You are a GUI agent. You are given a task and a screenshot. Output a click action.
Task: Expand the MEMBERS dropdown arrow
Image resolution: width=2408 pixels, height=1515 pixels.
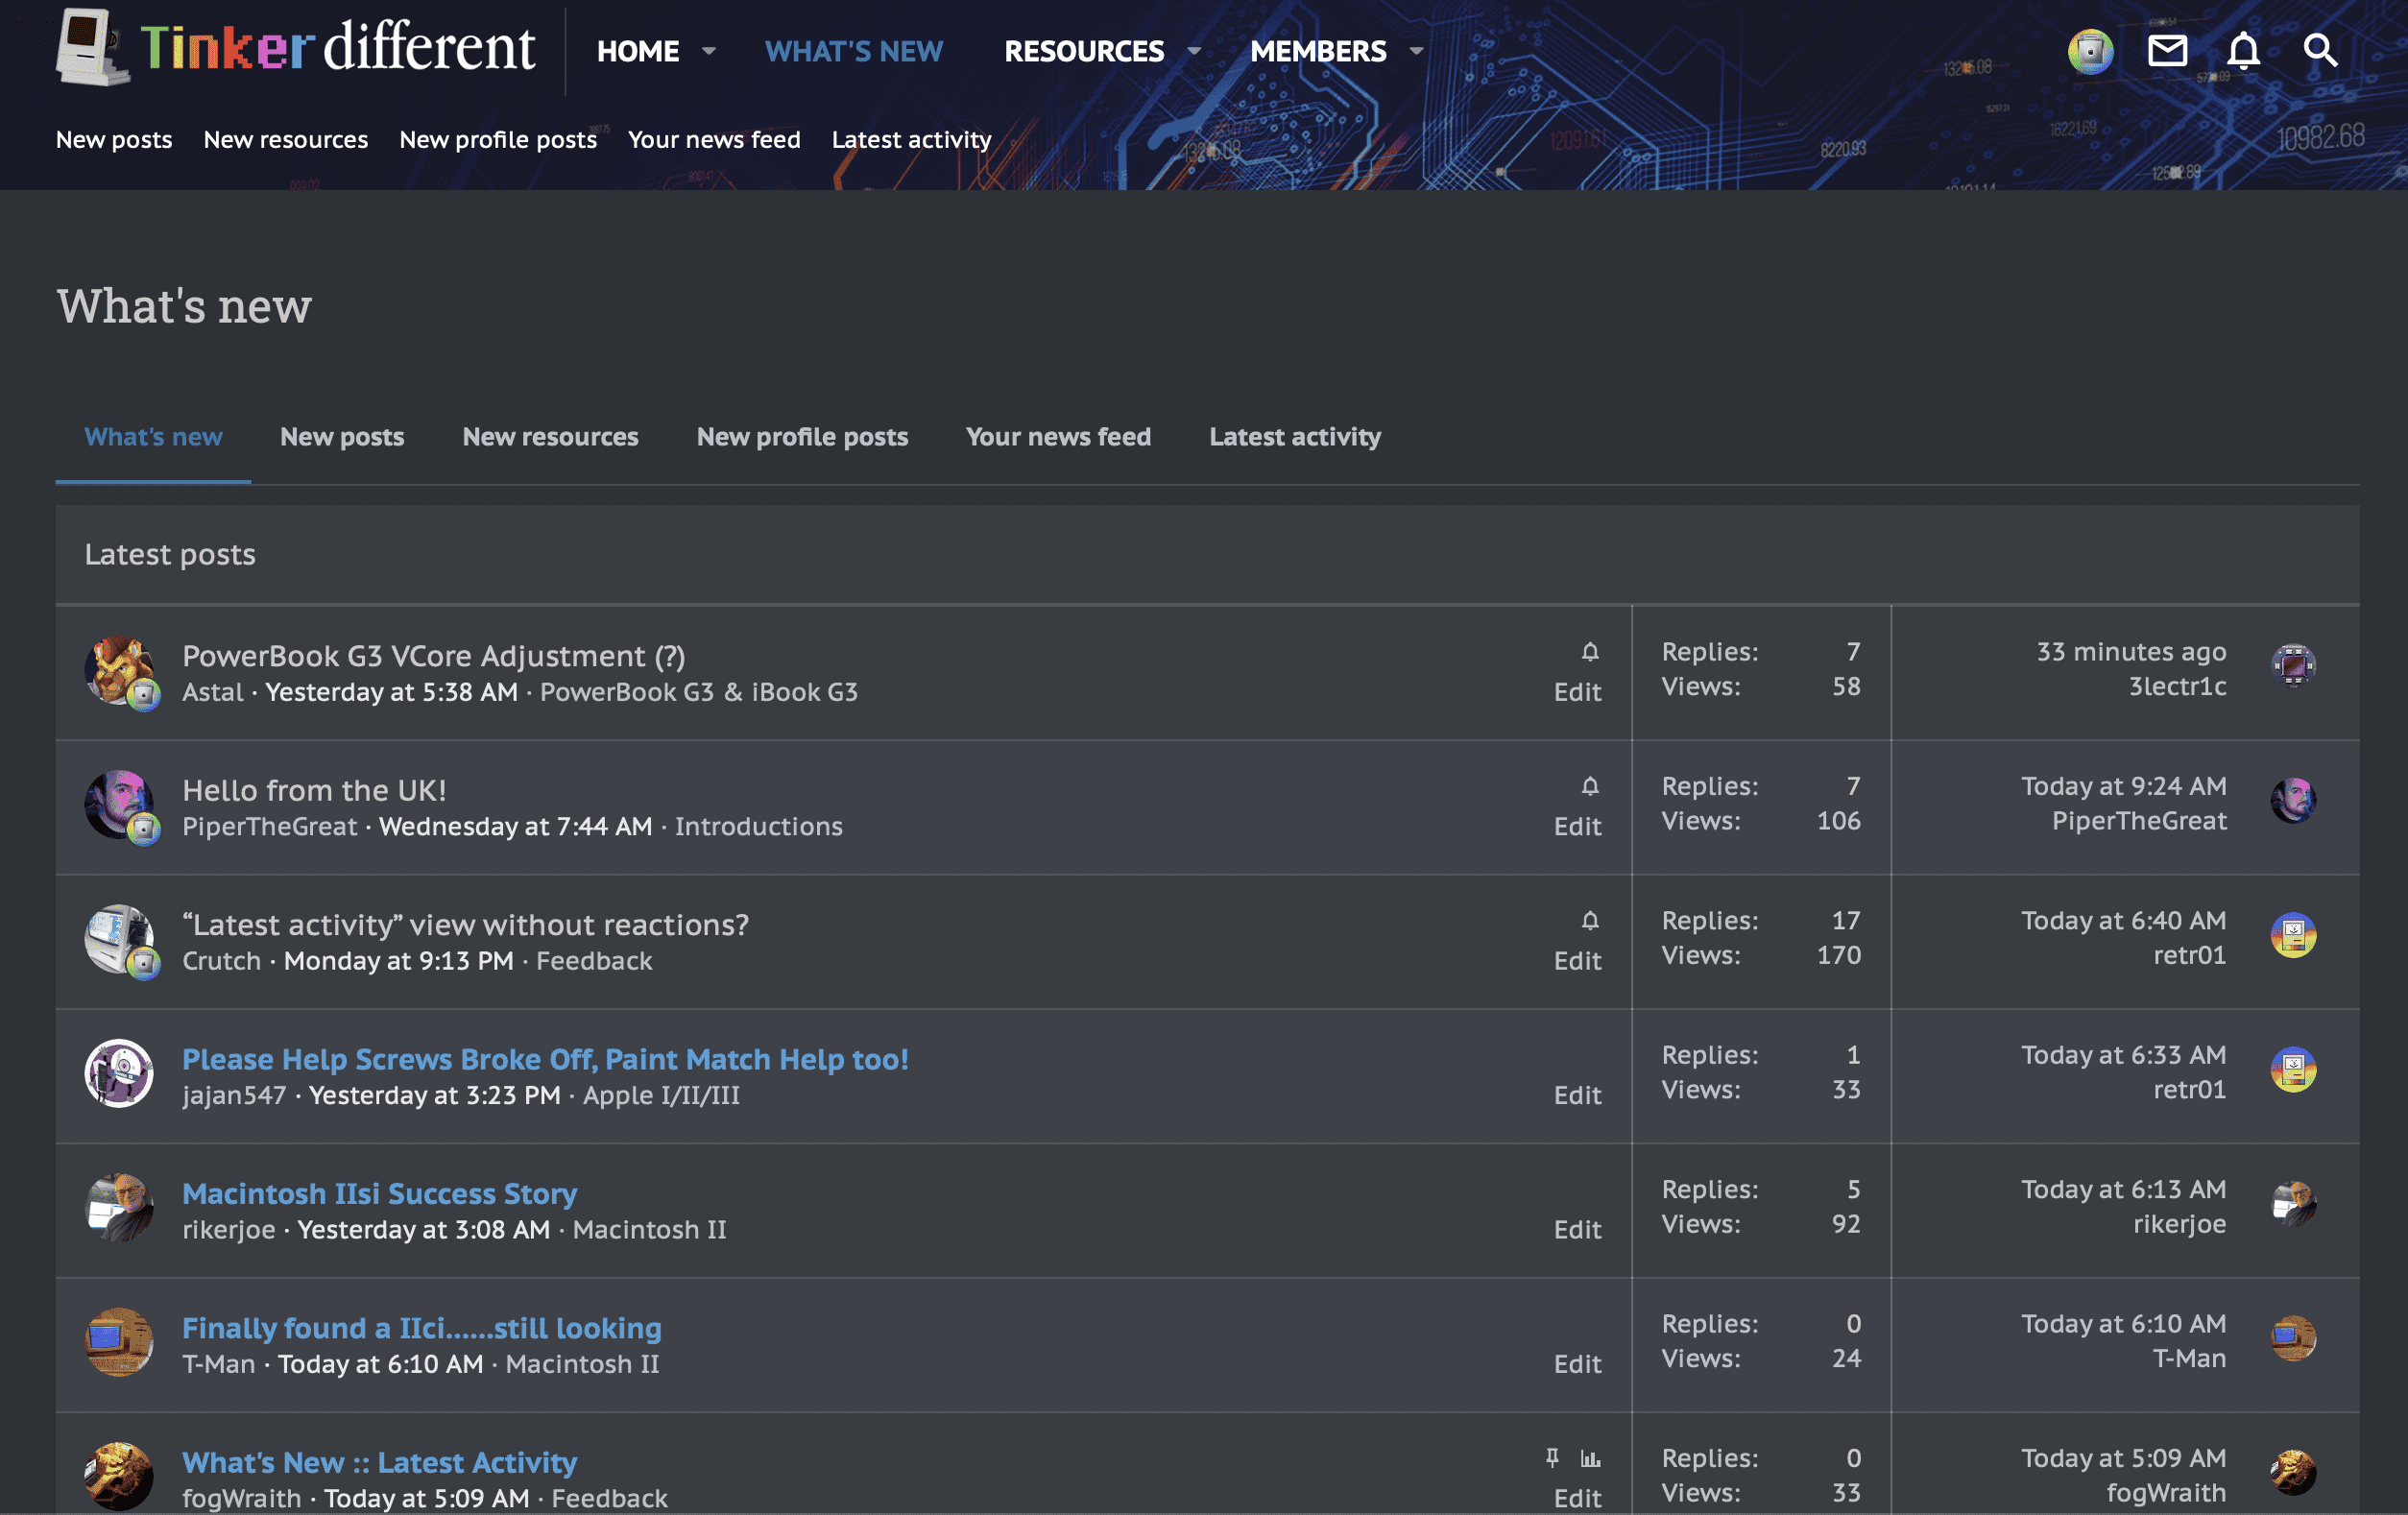pyautogui.click(x=1416, y=51)
